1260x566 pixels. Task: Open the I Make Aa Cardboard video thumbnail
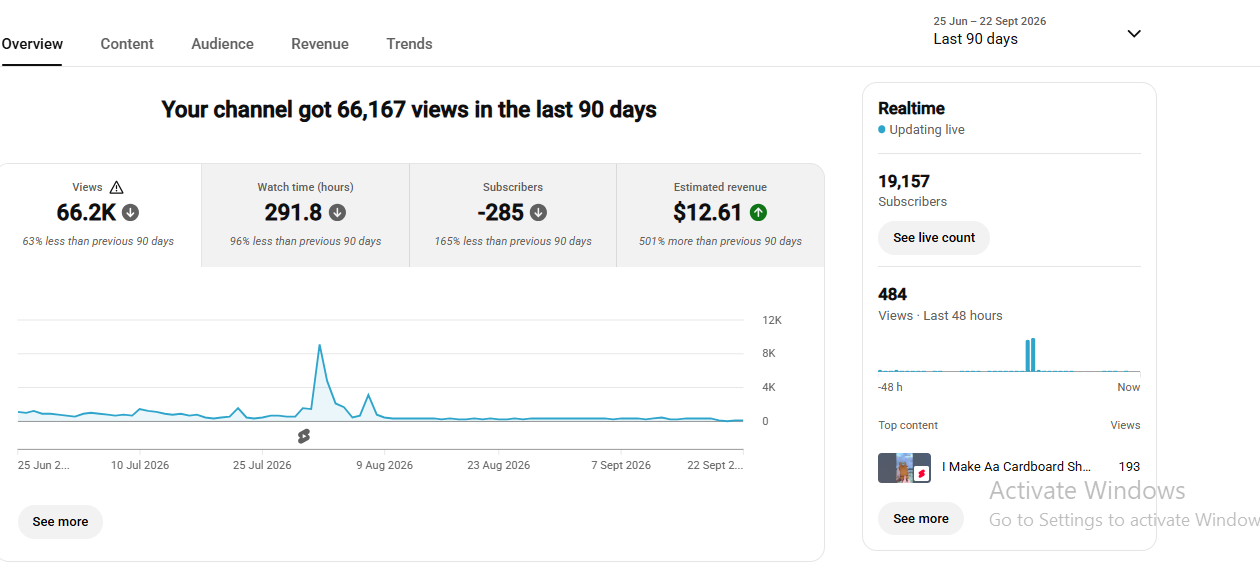pyautogui.click(x=904, y=468)
